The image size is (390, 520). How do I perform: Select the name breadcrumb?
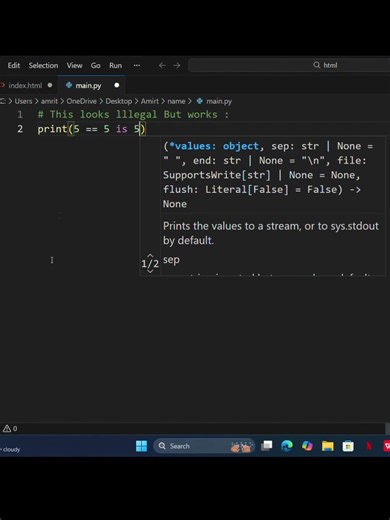176,101
